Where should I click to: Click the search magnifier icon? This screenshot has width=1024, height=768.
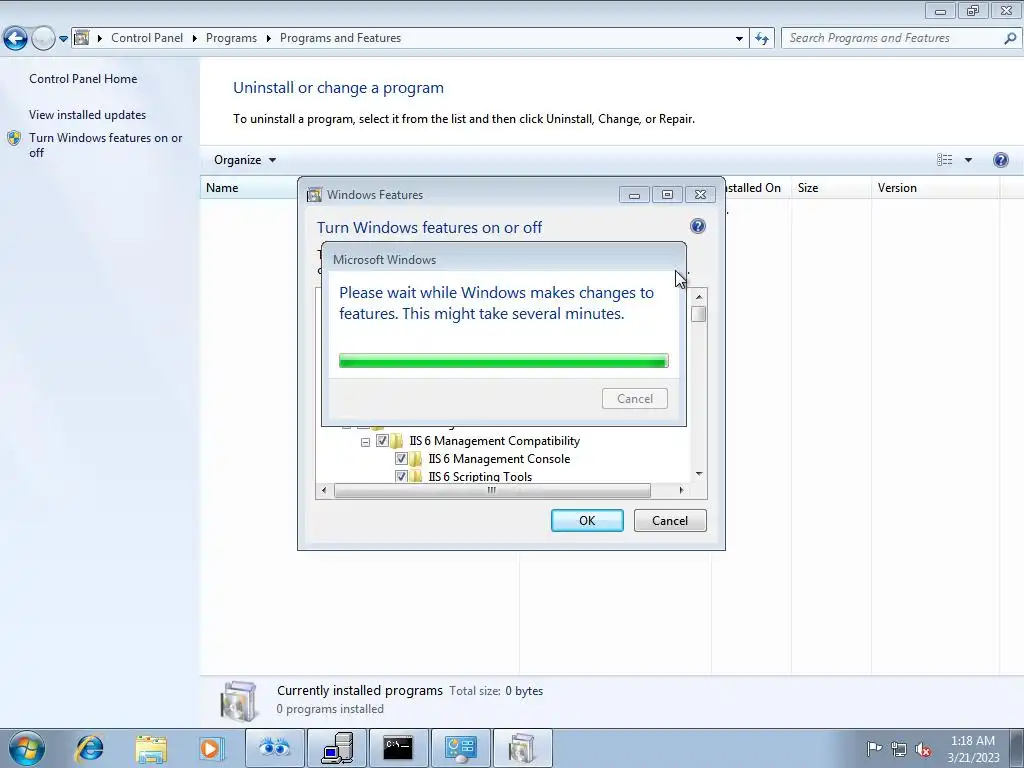[1010, 39]
